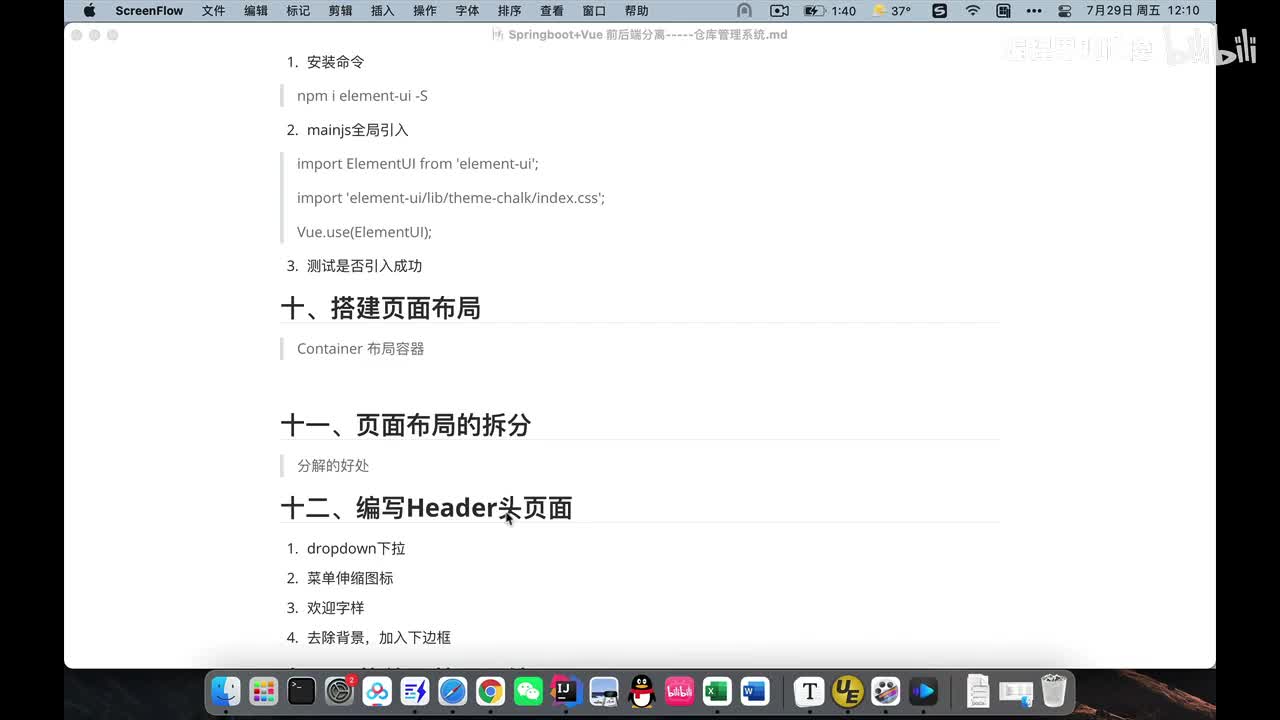Open the 编辑 menu
Screen dimensions: 1280x720
[x=256, y=11]
